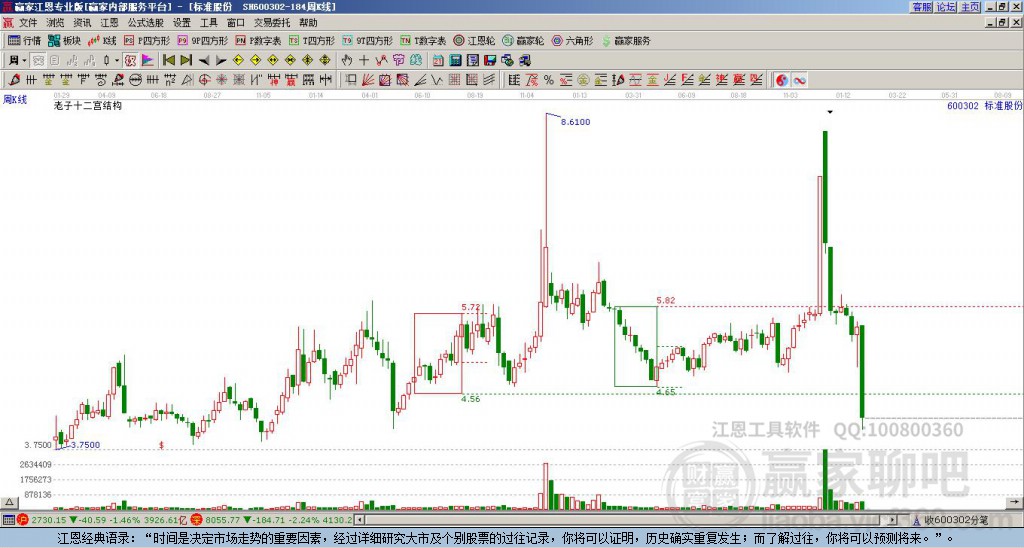Click the black right arrow icon
This screenshot has width=1024, height=548.
point(221,61)
